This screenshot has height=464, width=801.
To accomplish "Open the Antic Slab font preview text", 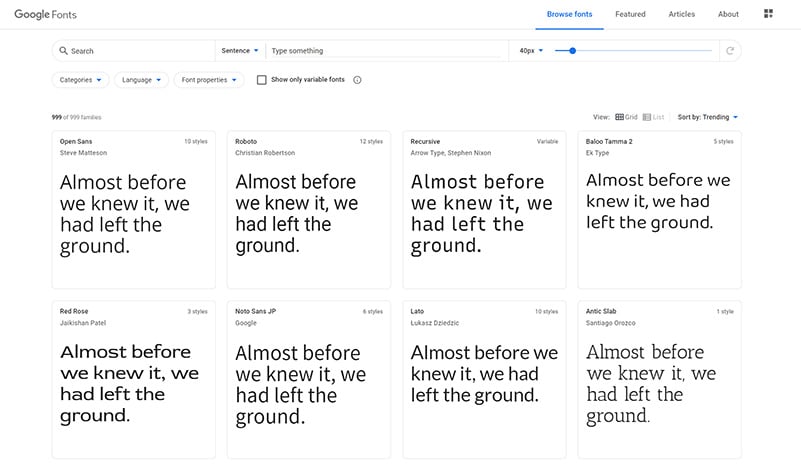I will [651, 384].
